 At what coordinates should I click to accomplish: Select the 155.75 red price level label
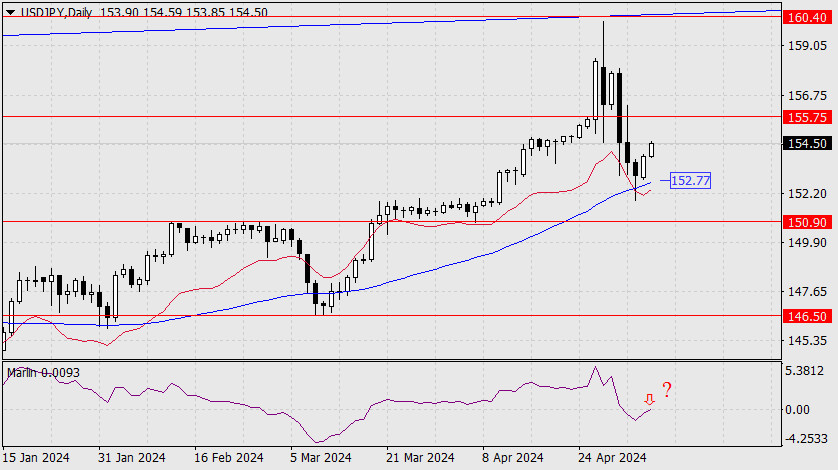point(807,117)
